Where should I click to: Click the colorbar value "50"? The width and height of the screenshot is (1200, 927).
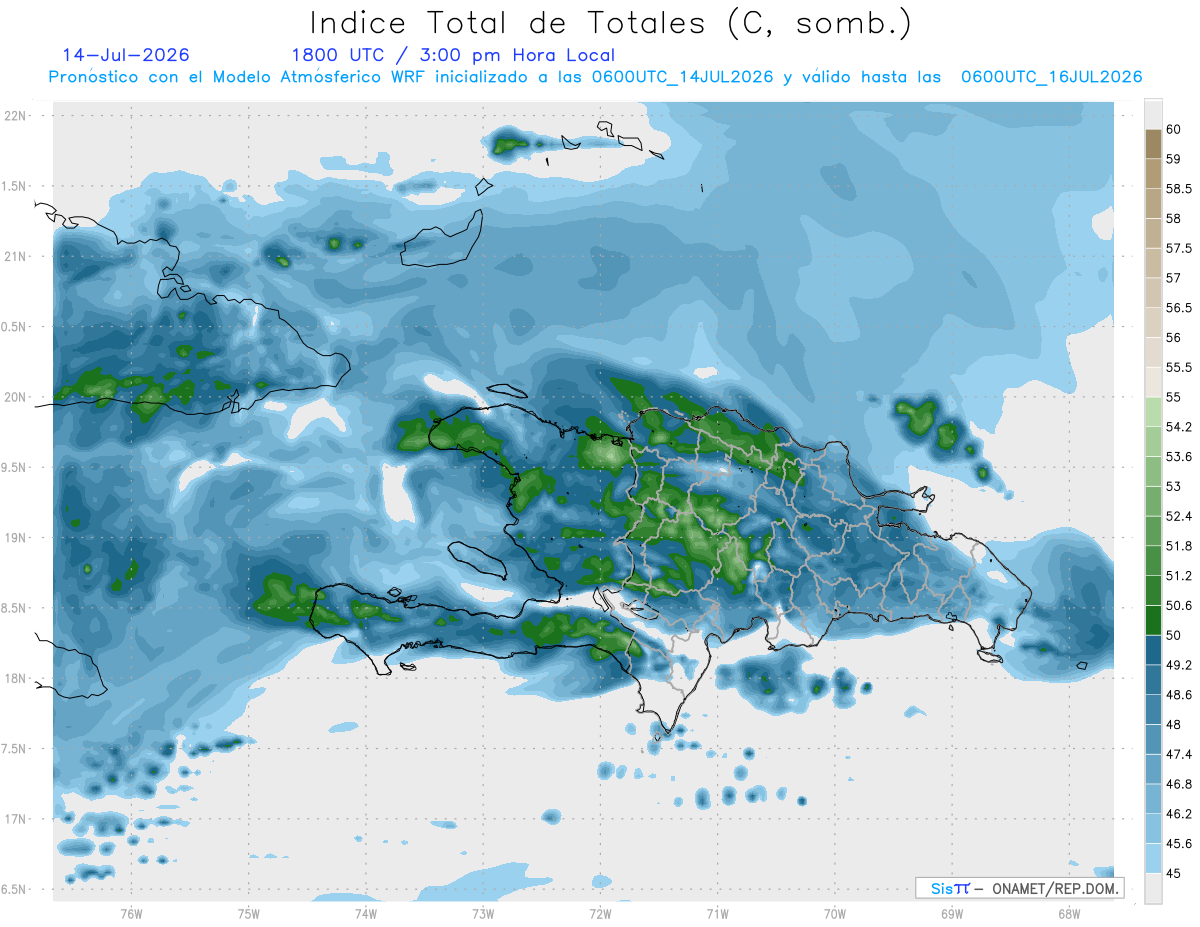point(1175,636)
